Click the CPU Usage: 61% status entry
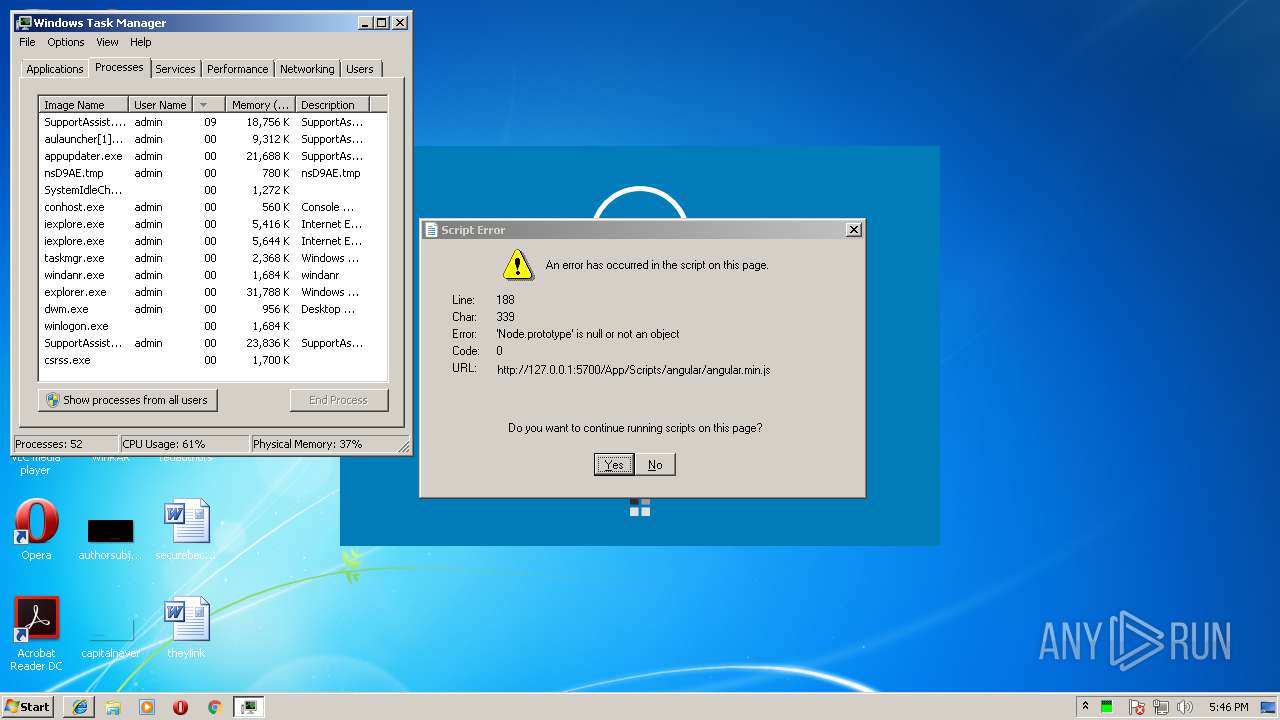The width and height of the screenshot is (1280, 720). [x=184, y=444]
